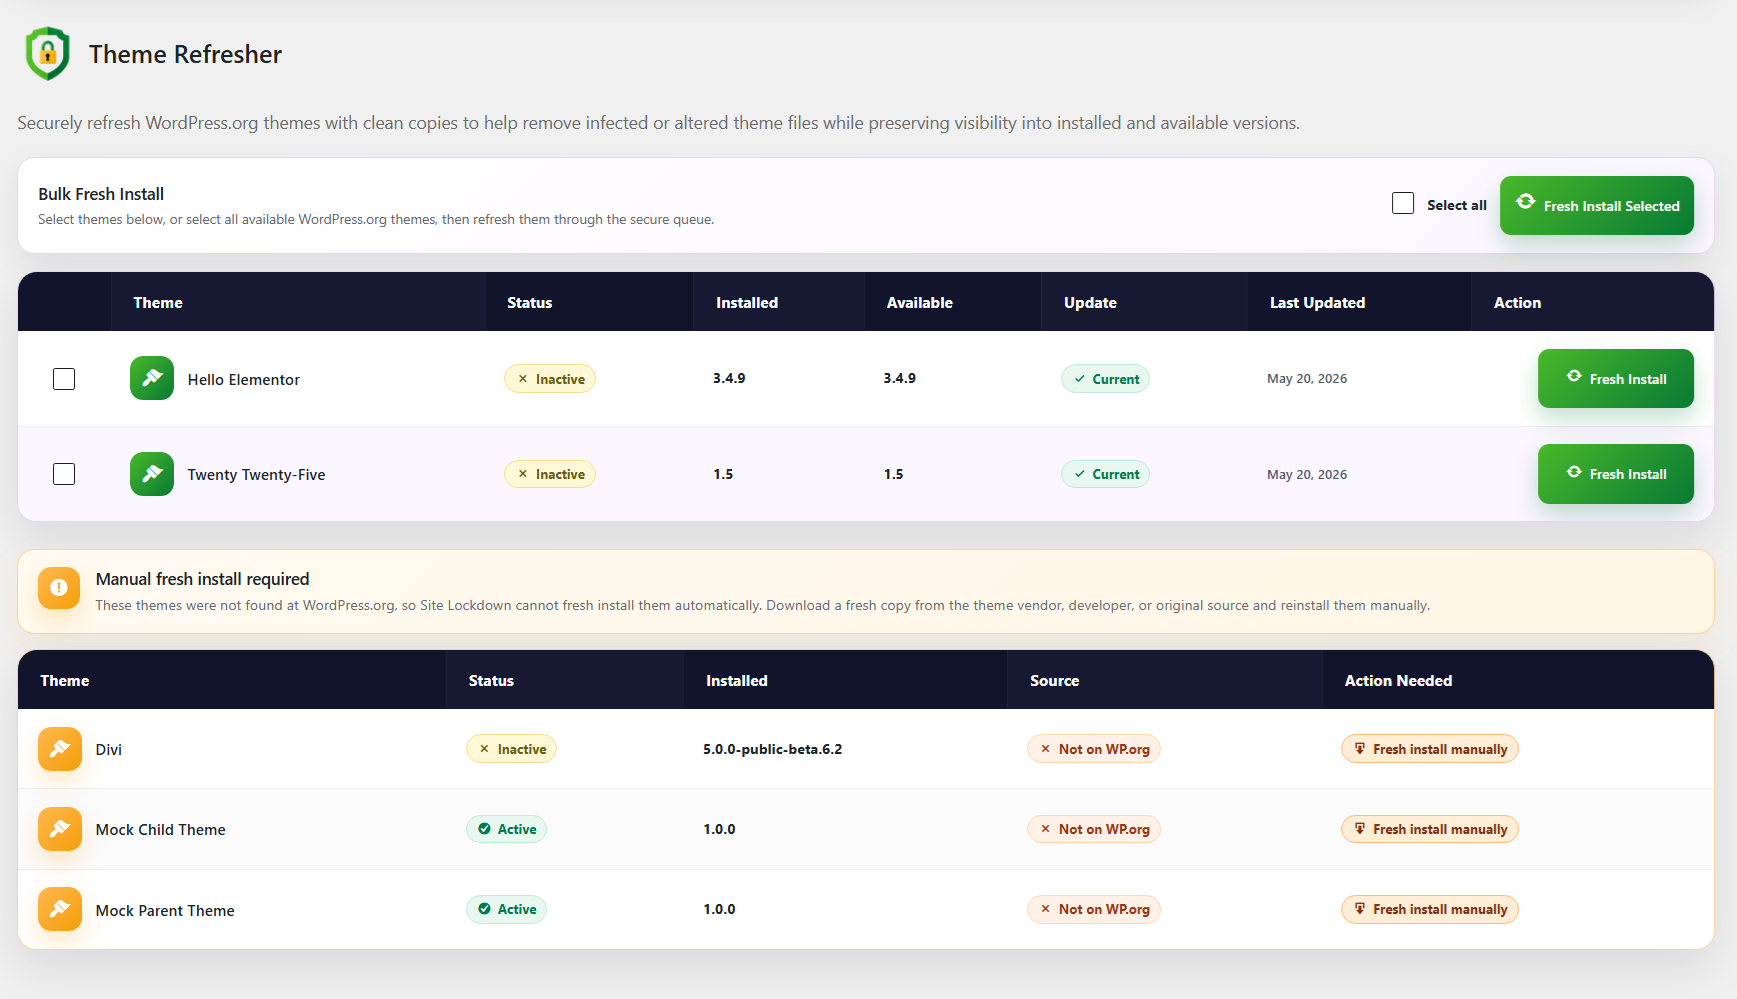Click Hello Elementor installed version 3.4.9
Viewport: 1737px width, 999px height.
729,378
